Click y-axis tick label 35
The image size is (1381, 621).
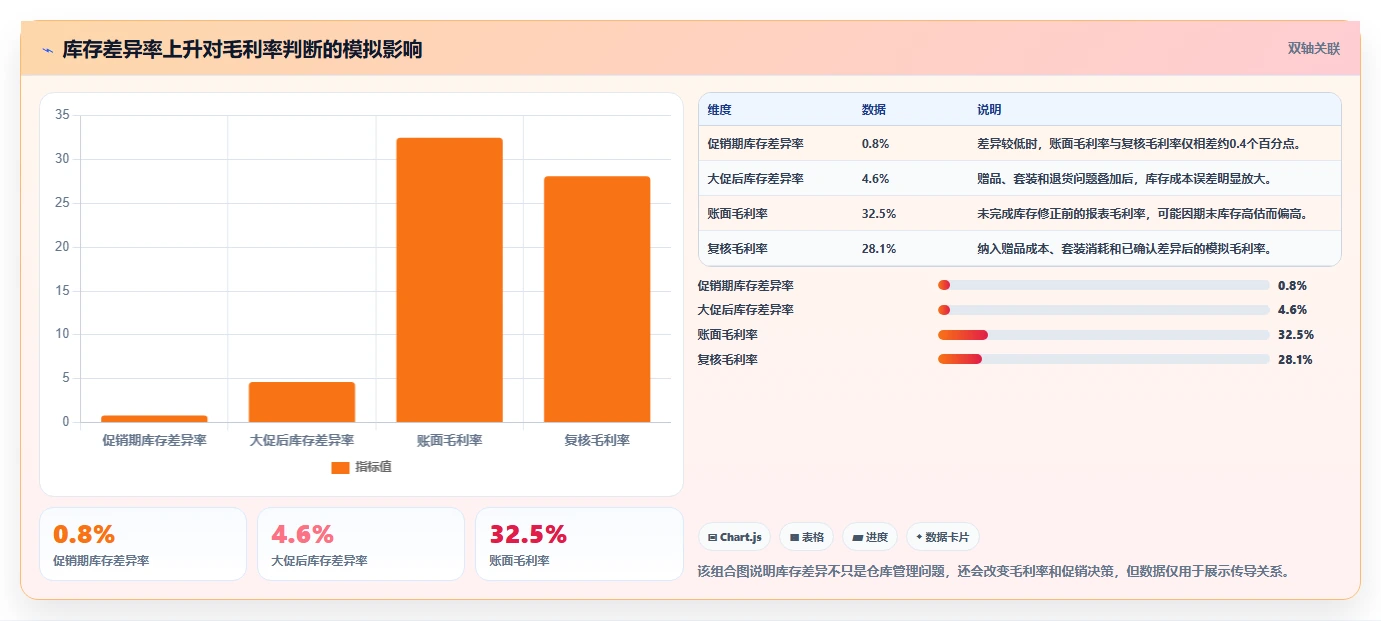point(62,115)
